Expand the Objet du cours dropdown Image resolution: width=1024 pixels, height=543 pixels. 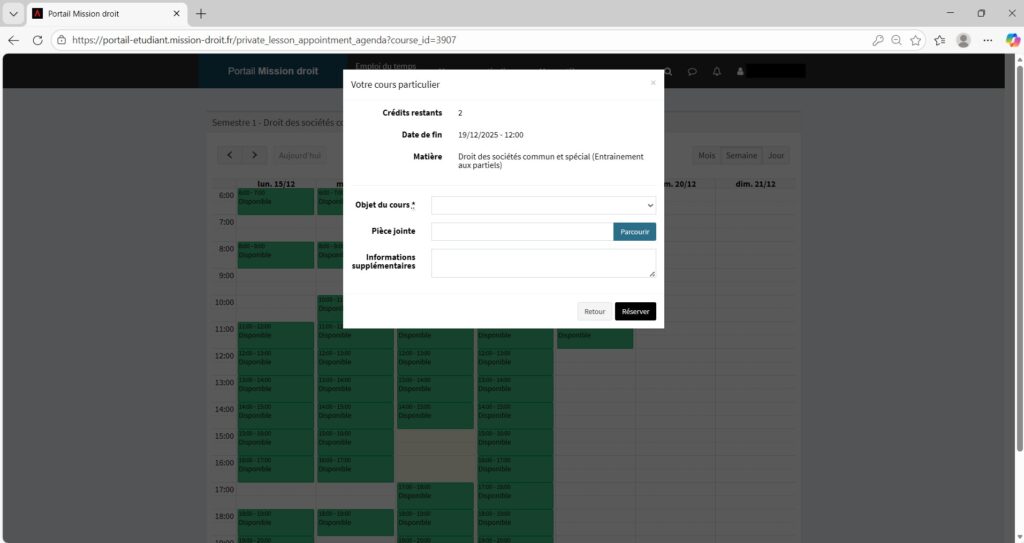coord(543,205)
